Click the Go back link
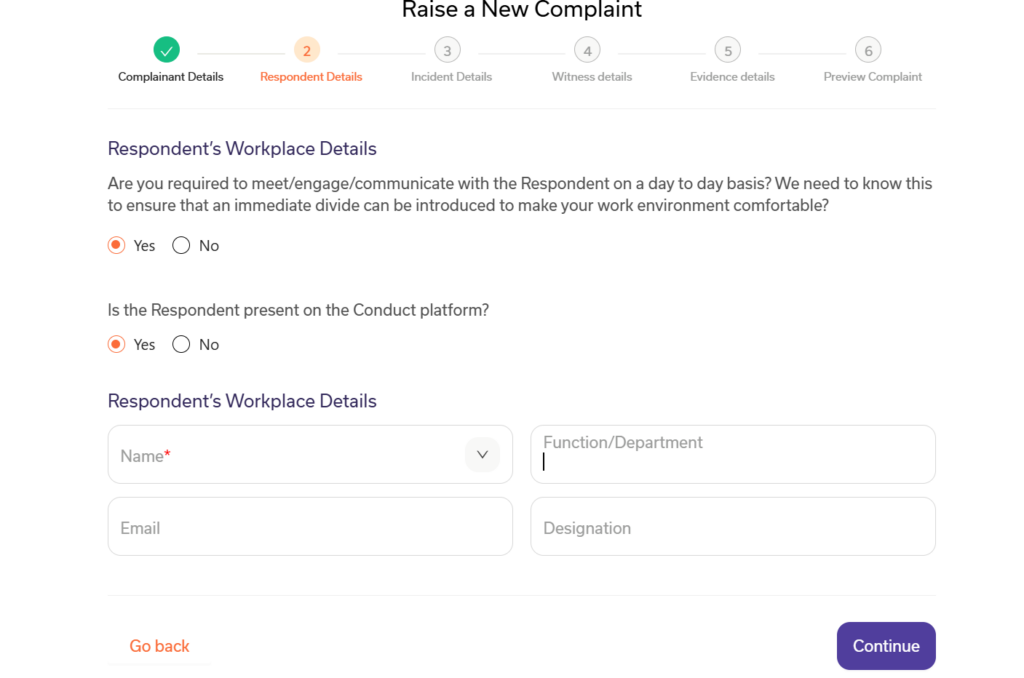This screenshot has height=678, width=1024. tap(159, 646)
